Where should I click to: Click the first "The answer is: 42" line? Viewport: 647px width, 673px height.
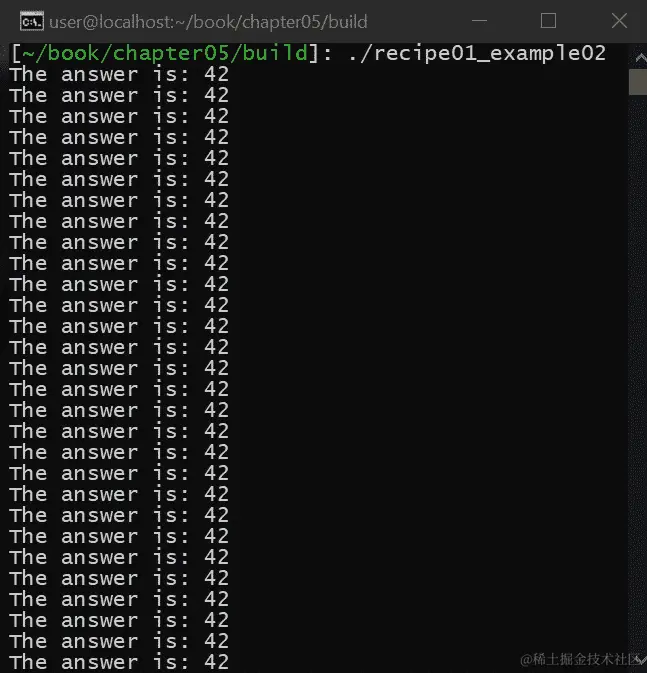tap(119, 75)
